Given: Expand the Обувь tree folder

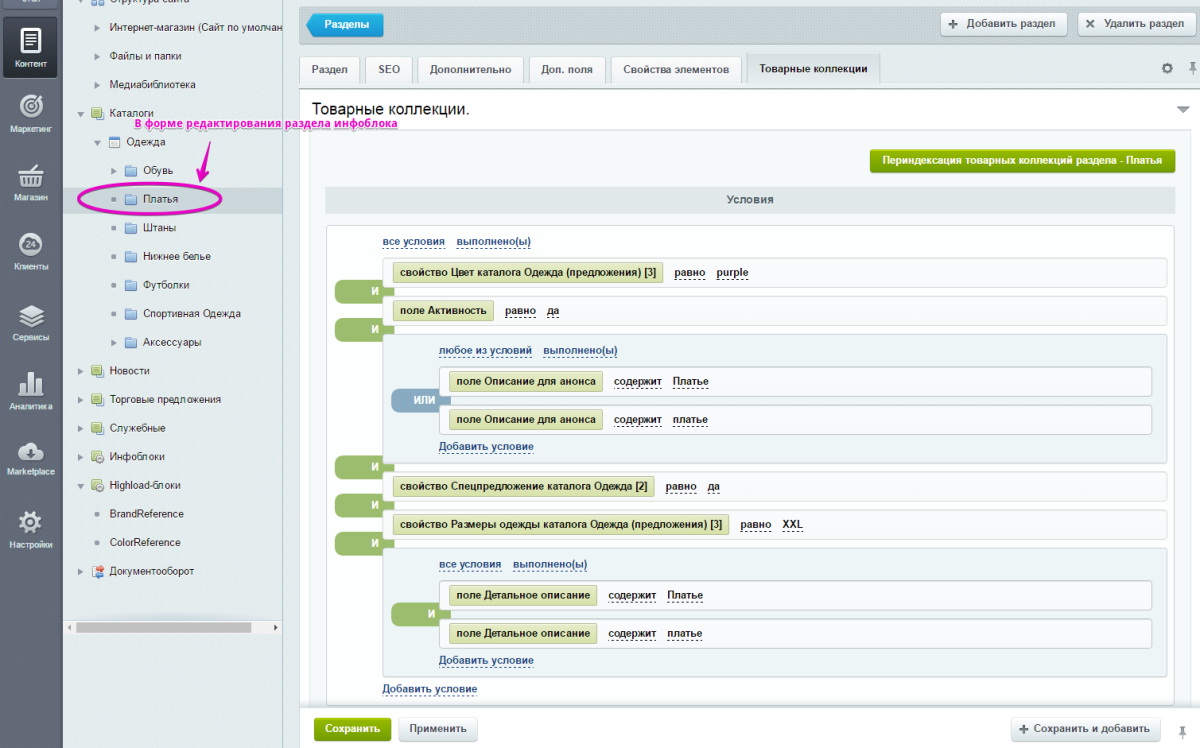Looking at the screenshot, I should pos(114,171).
